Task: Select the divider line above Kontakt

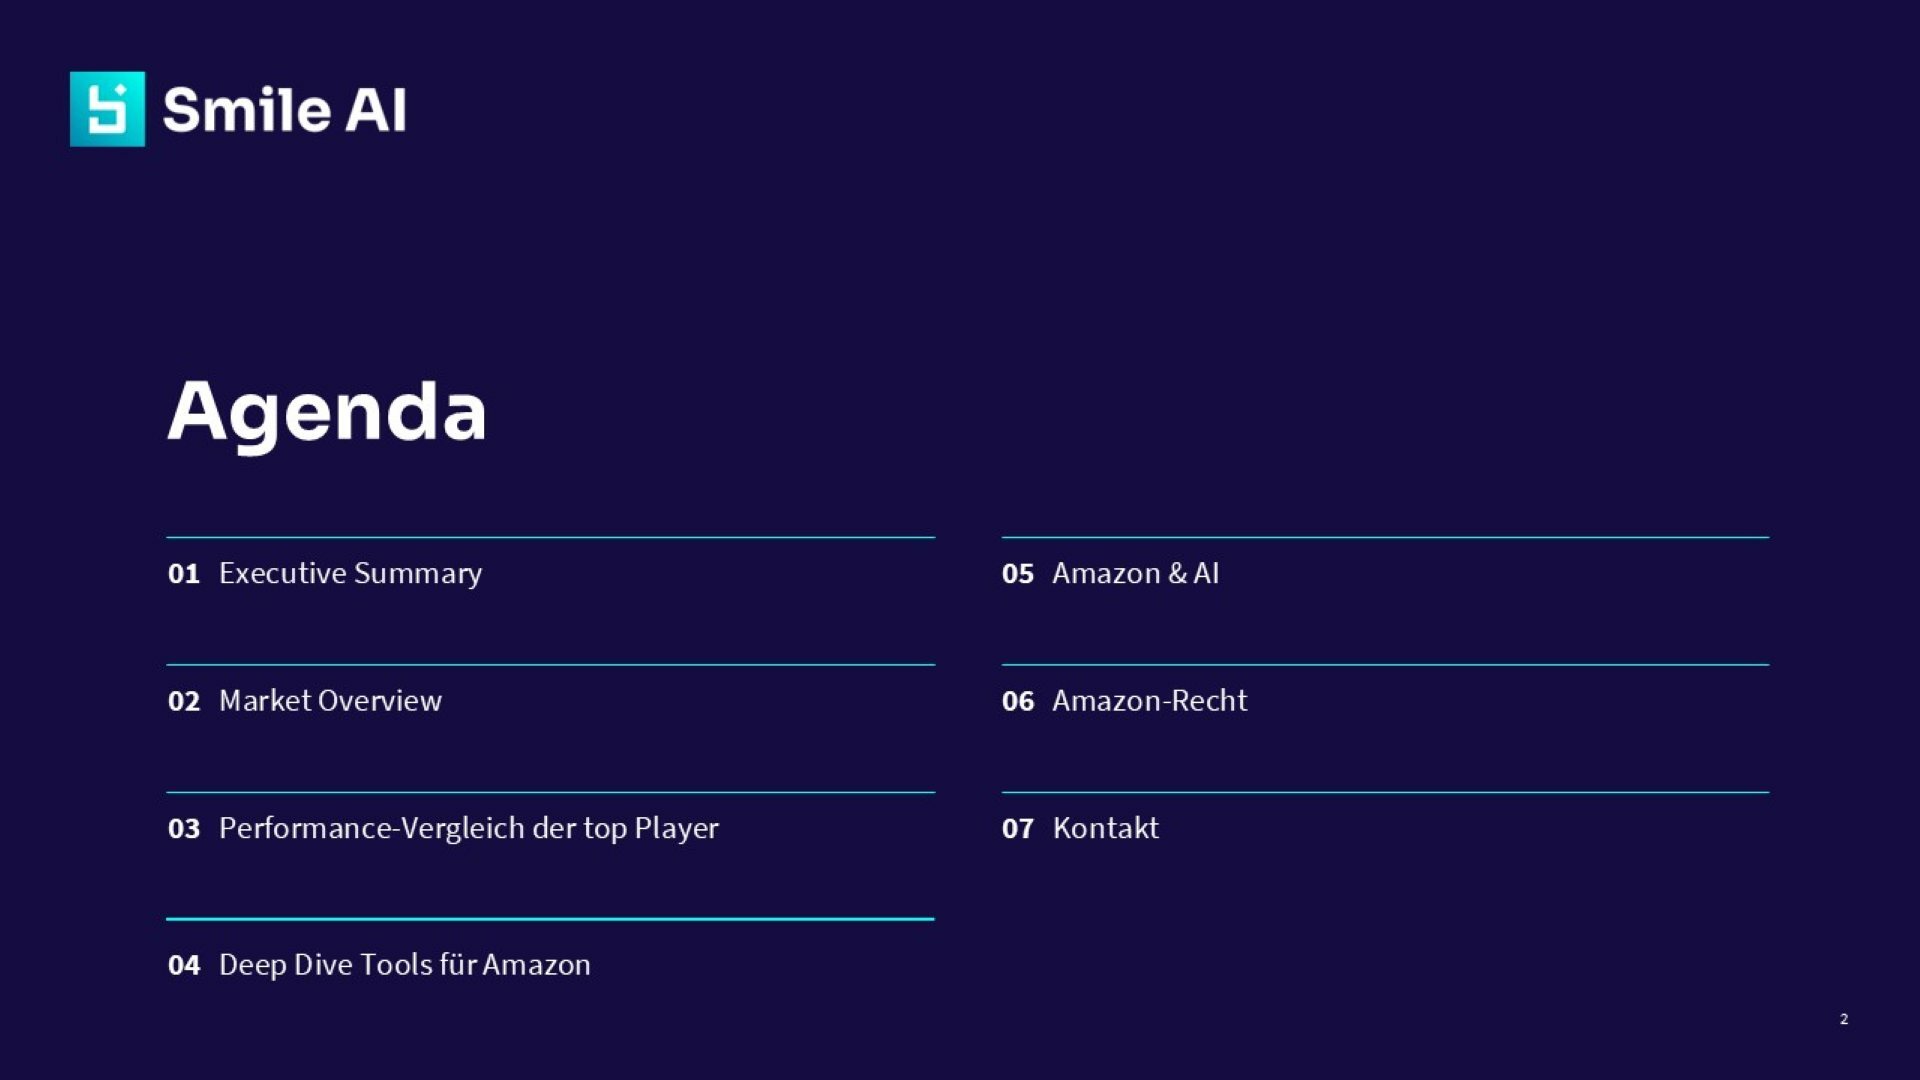Action: [1385, 792]
